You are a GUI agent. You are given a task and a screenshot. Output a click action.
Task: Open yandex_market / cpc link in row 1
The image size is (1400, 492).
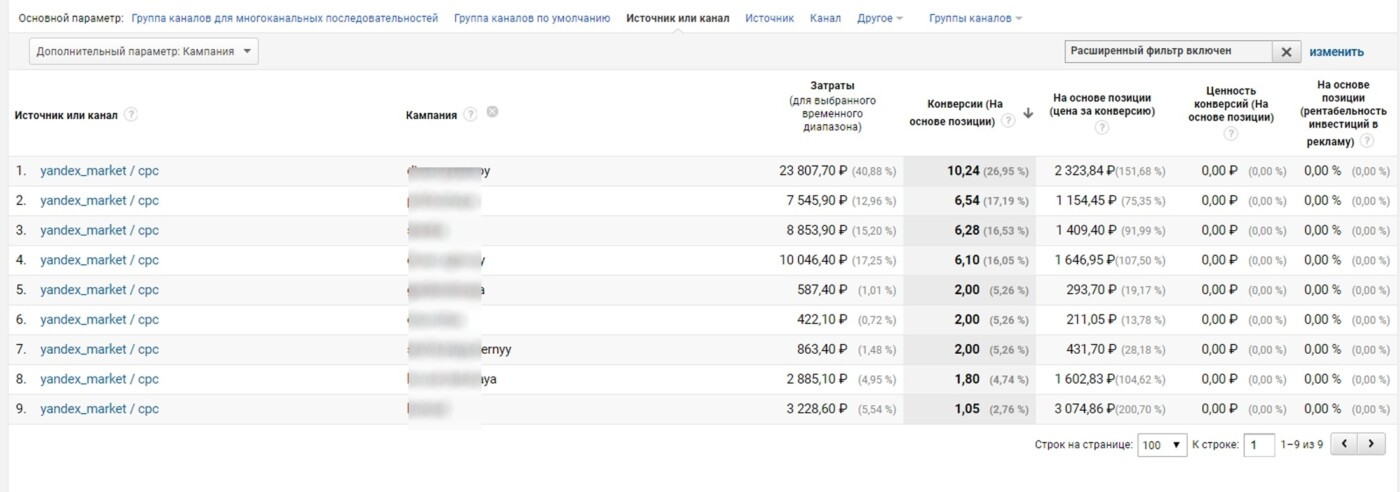pos(99,171)
